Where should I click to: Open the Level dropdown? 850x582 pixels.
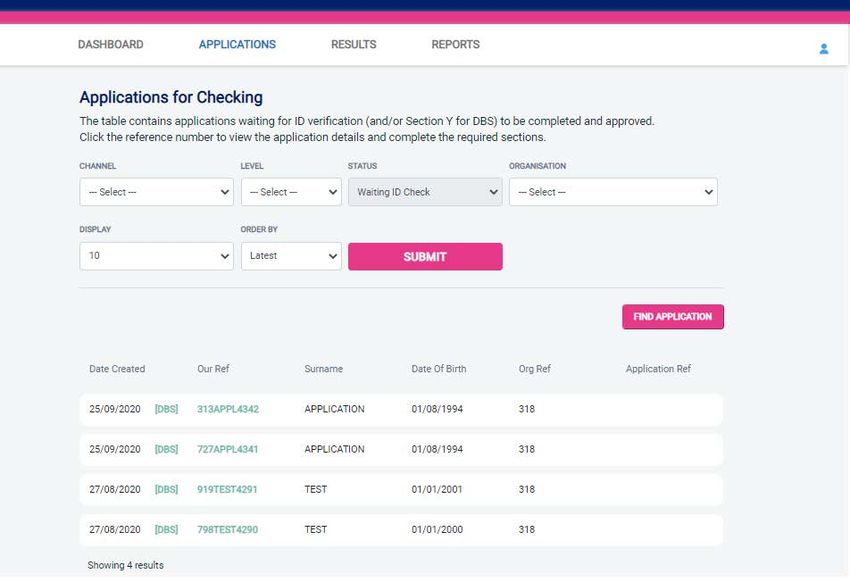(x=291, y=192)
